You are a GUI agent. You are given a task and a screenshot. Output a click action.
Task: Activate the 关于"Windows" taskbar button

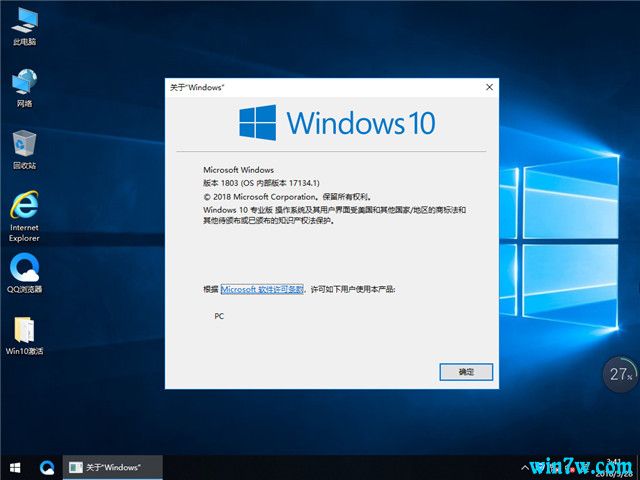click(x=113, y=467)
